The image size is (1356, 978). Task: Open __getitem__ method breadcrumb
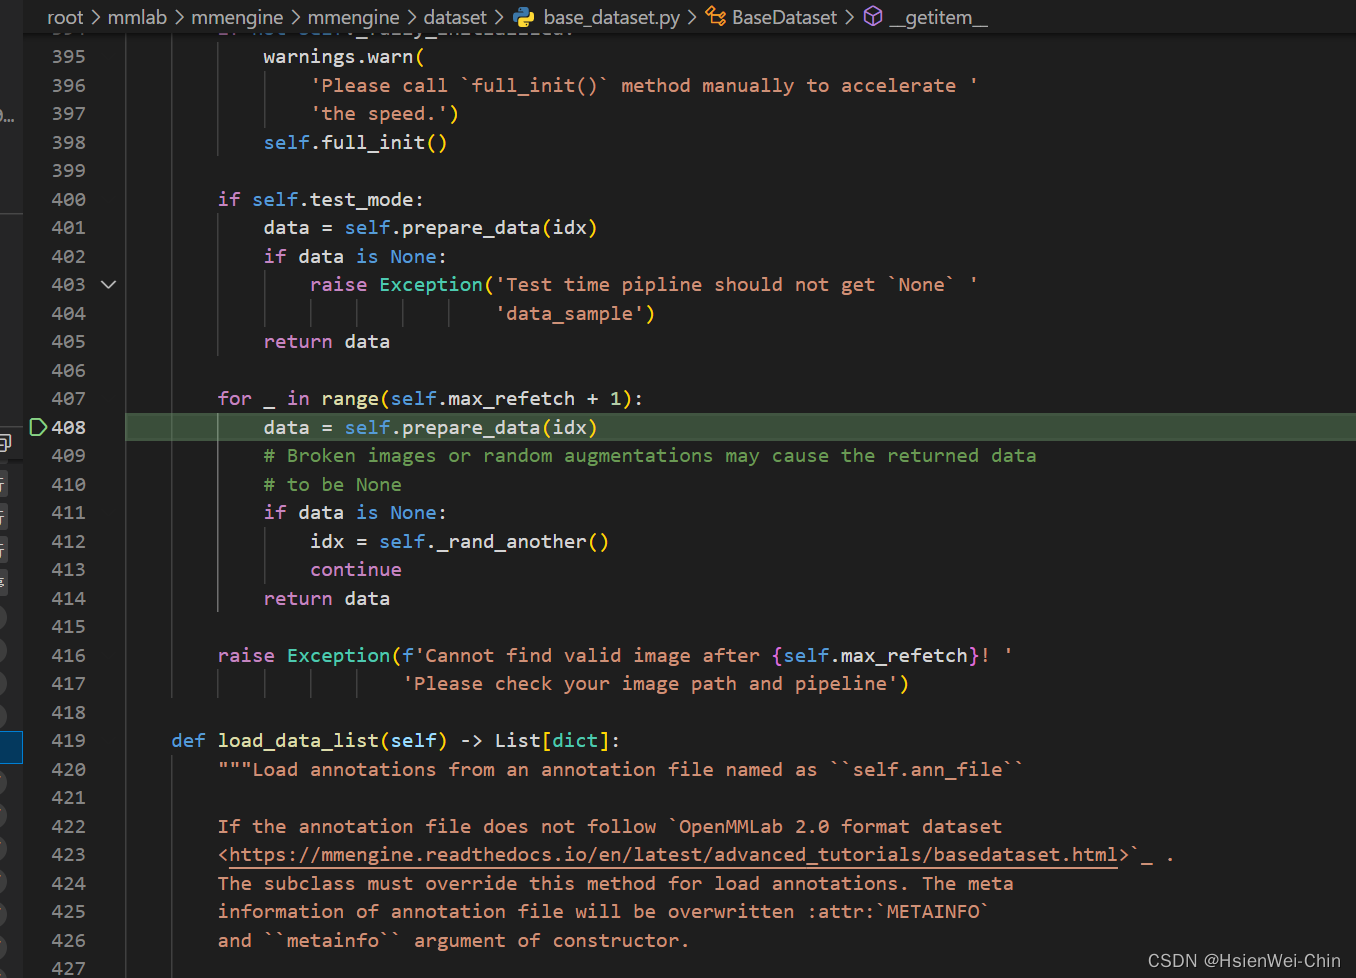click(x=938, y=17)
